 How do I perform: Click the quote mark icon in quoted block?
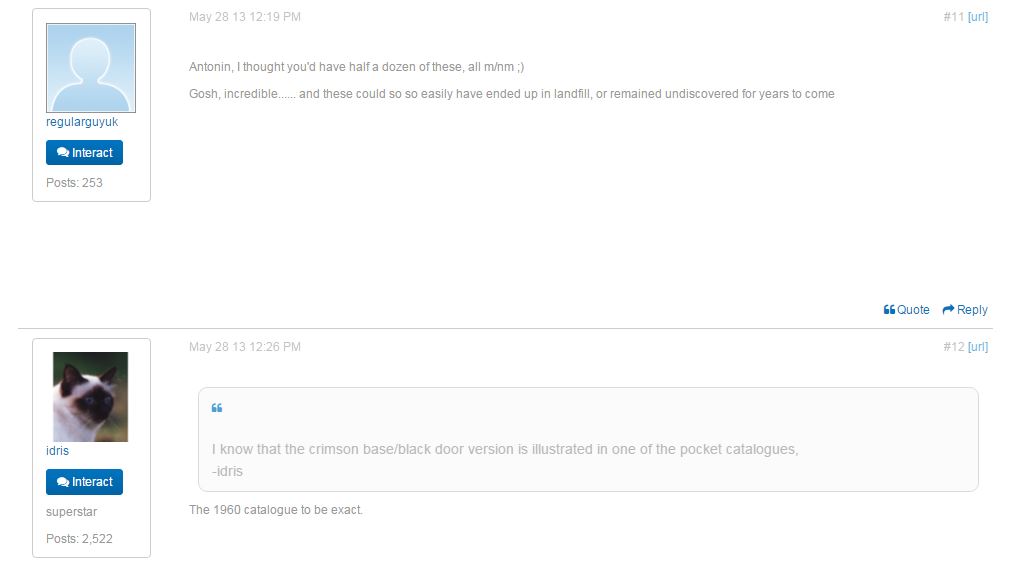[x=217, y=408]
